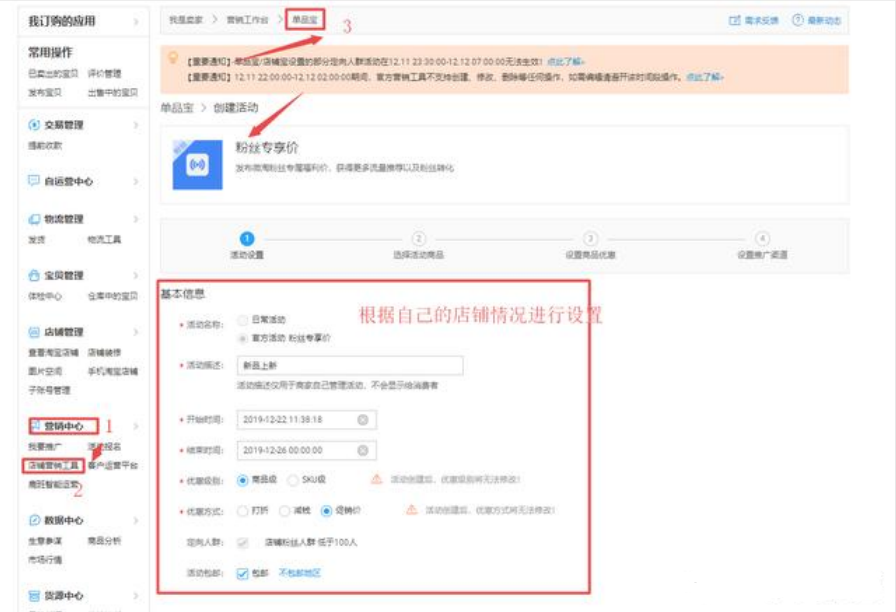Click the 物流管理 sidebar icon

click(x=34, y=219)
